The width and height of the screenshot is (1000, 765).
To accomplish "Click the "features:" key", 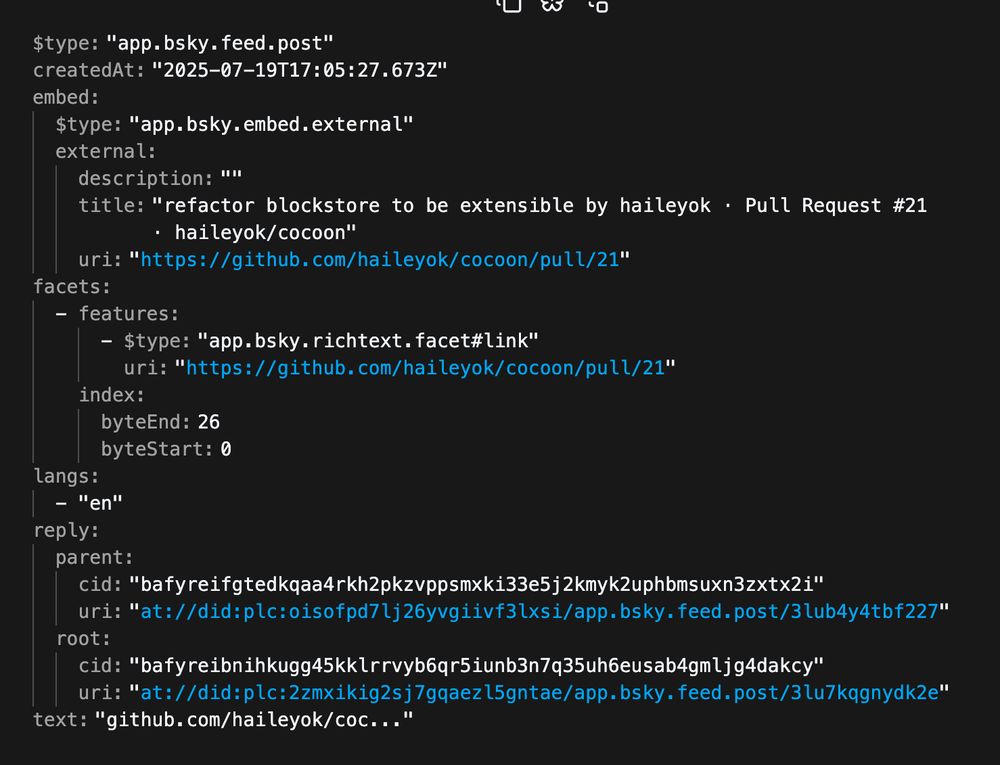I will 129,314.
